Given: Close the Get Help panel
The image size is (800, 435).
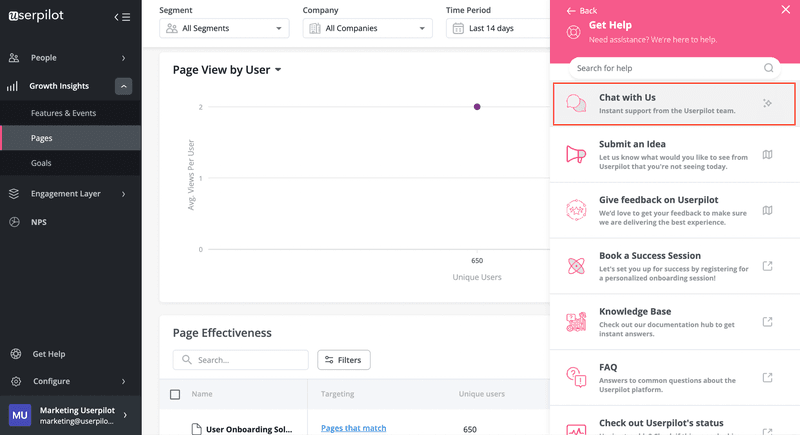Looking at the screenshot, I should (786, 10).
